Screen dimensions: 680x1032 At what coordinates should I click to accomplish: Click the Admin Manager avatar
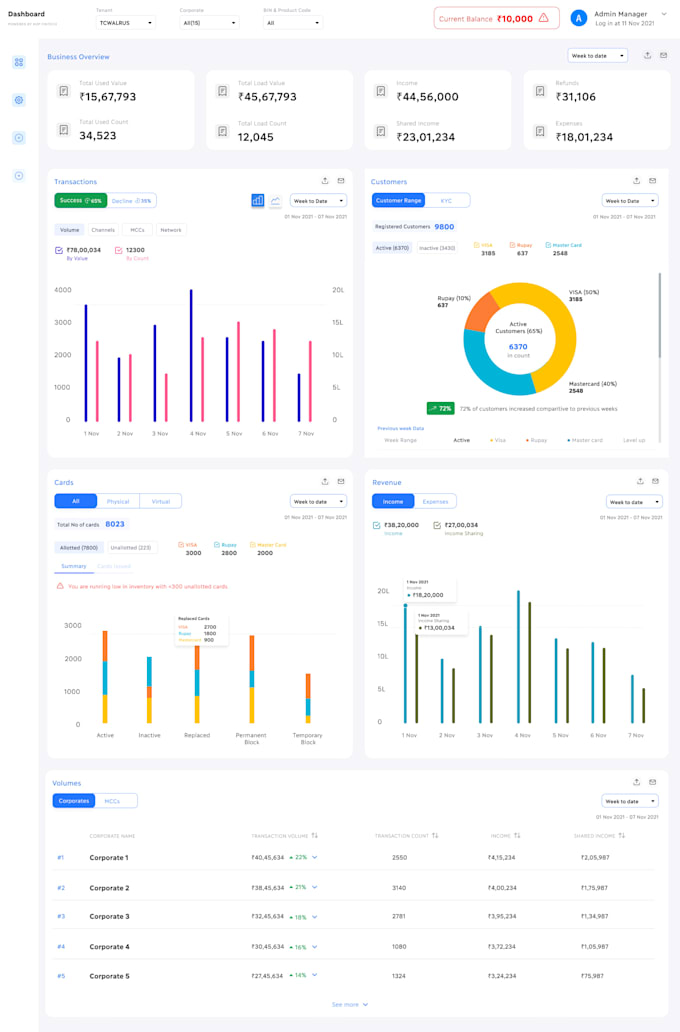click(579, 18)
